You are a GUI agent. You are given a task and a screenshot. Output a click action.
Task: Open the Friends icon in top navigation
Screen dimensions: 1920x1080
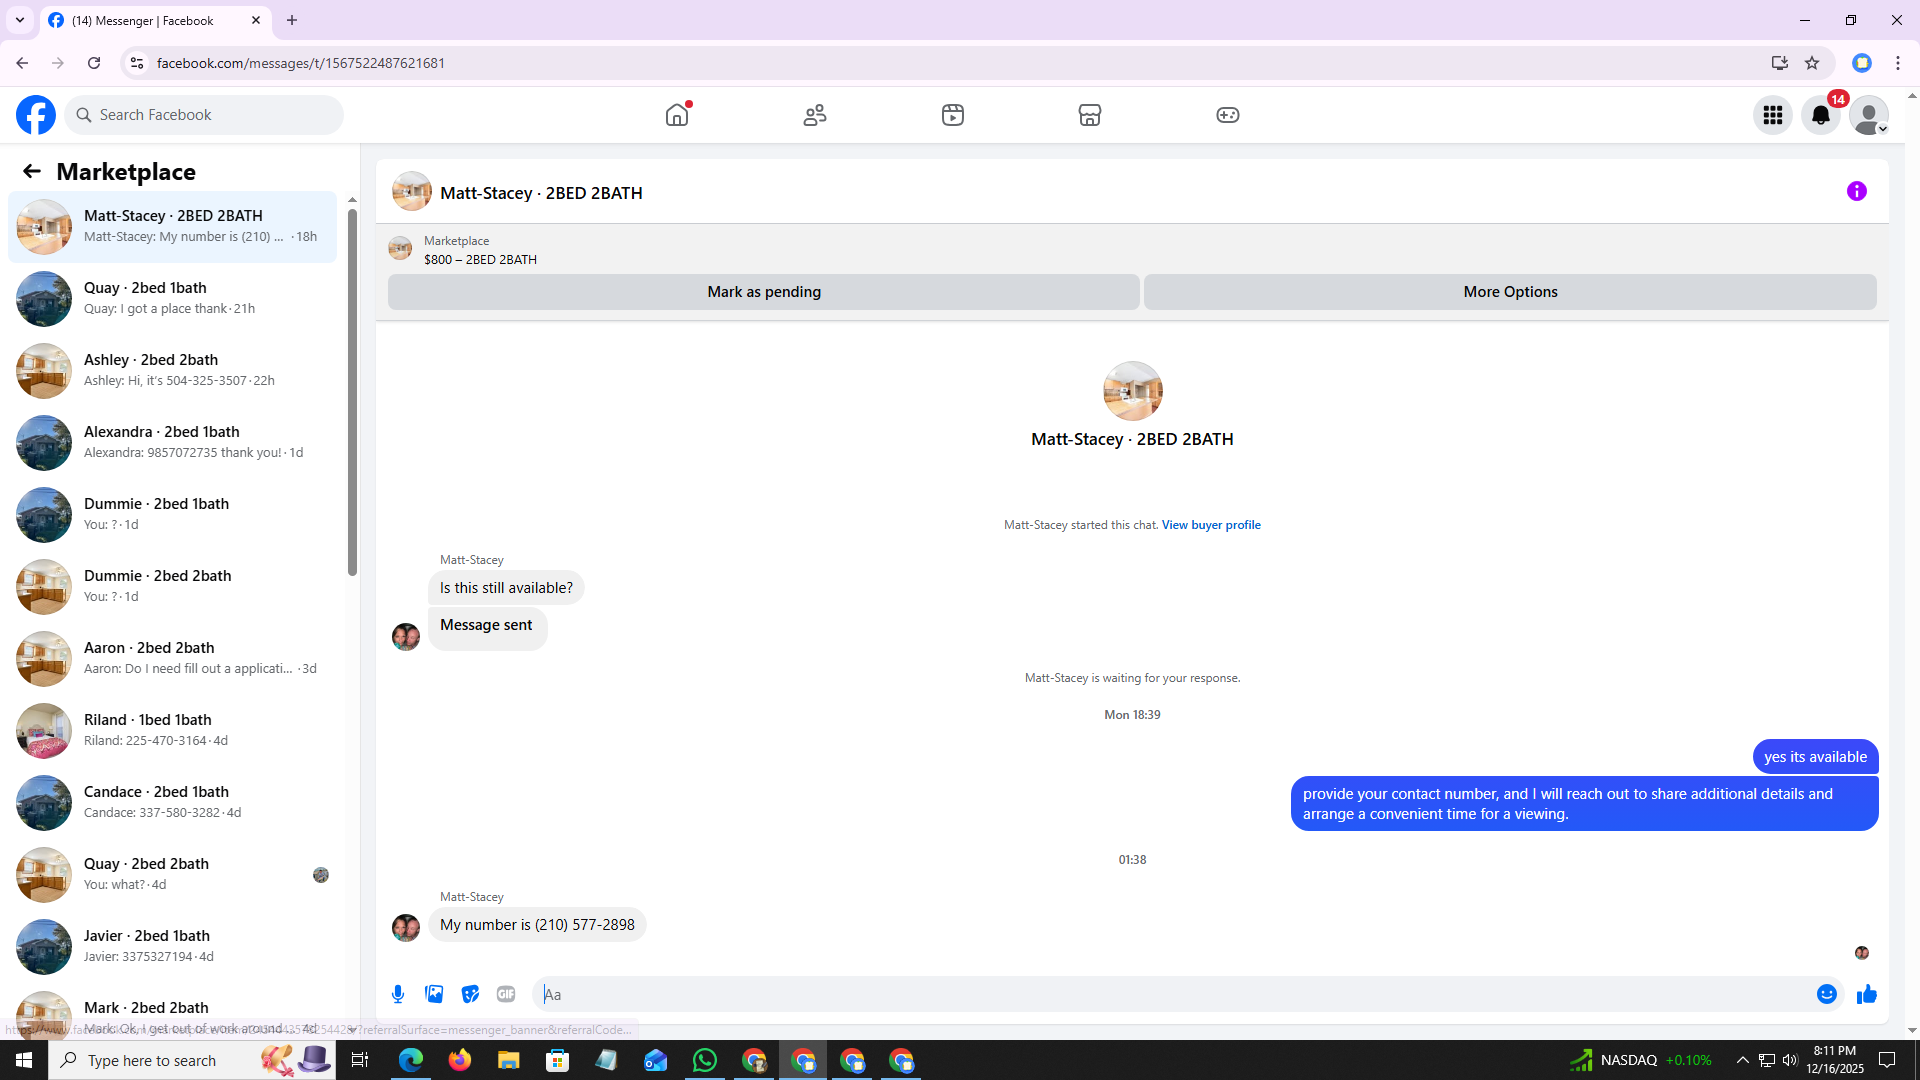pyautogui.click(x=815, y=115)
